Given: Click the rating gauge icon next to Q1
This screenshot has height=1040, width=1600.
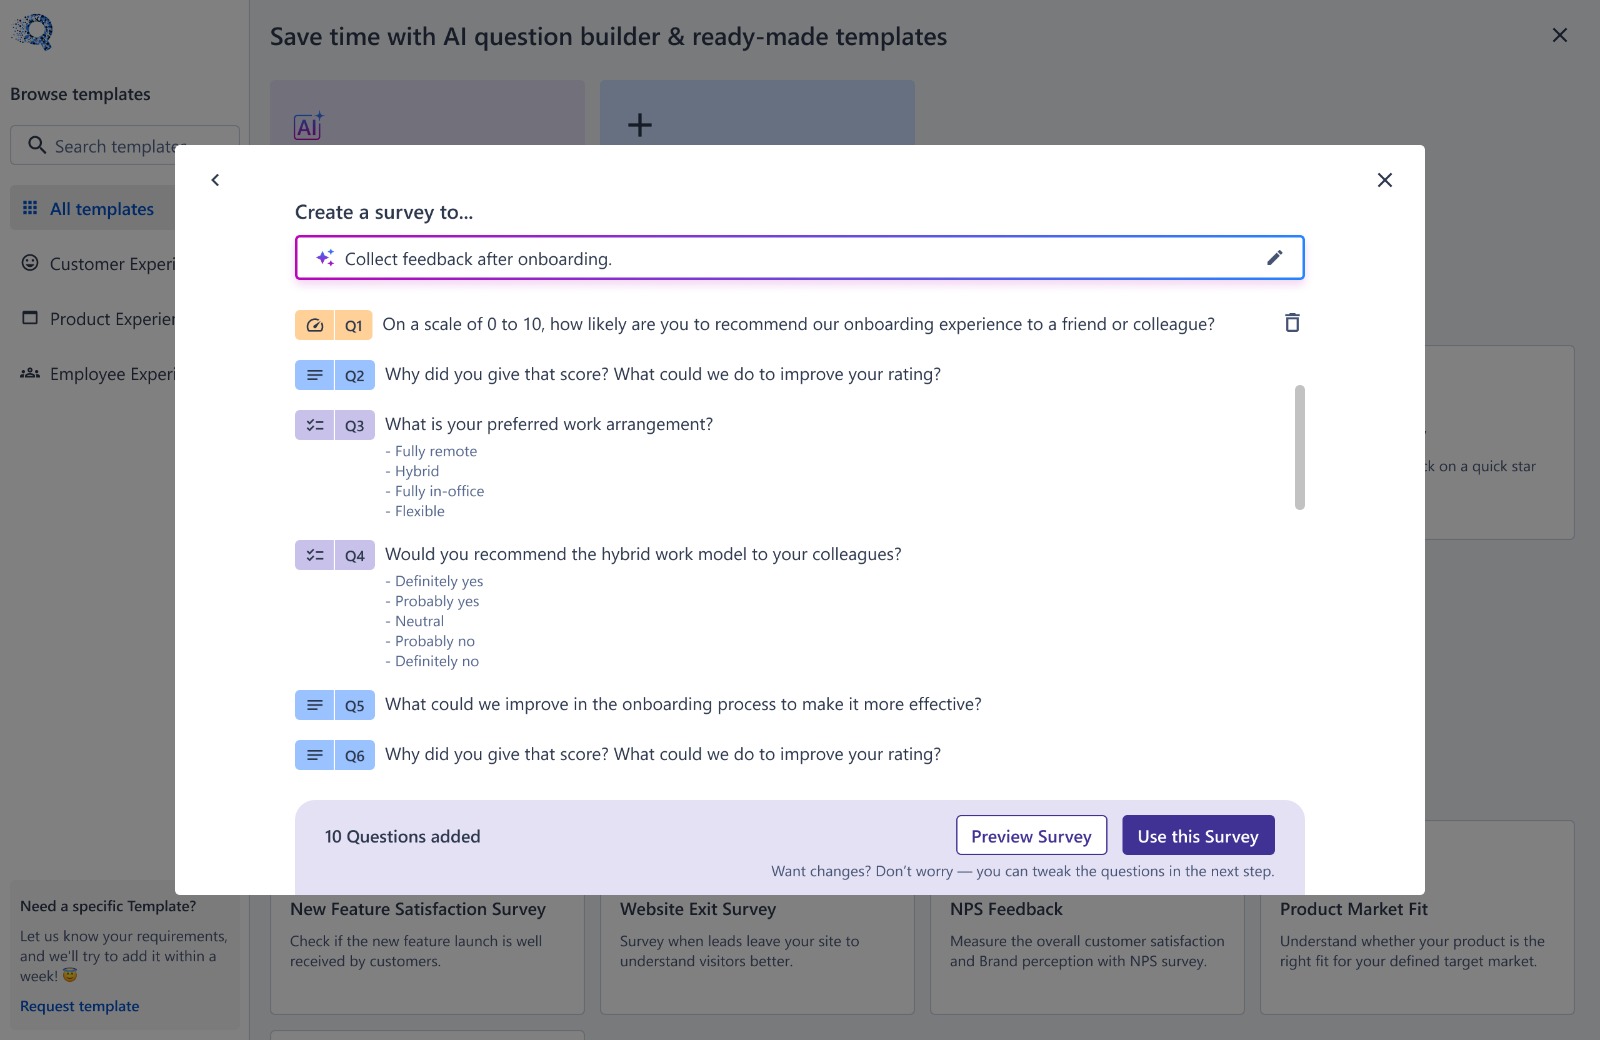Looking at the screenshot, I should click(x=315, y=324).
